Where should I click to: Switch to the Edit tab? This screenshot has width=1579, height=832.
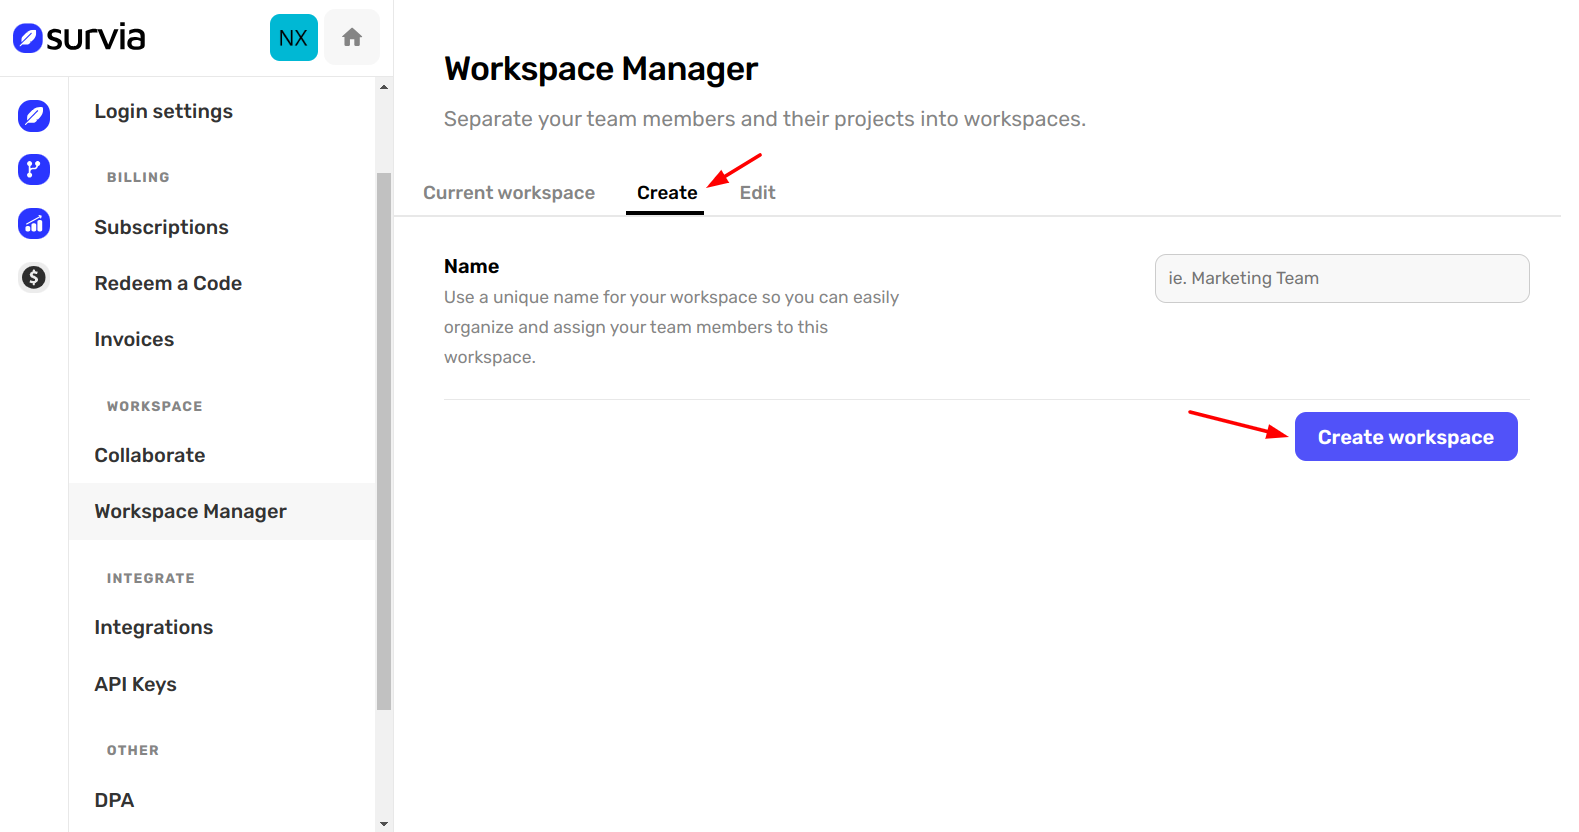pos(757,193)
